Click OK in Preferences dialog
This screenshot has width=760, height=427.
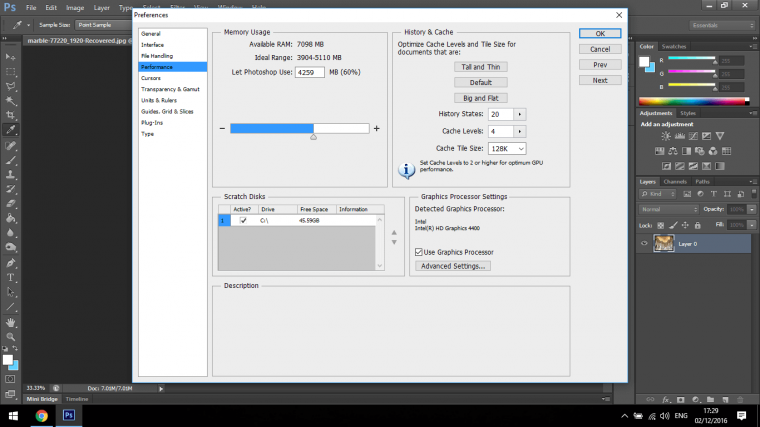click(600, 33)
